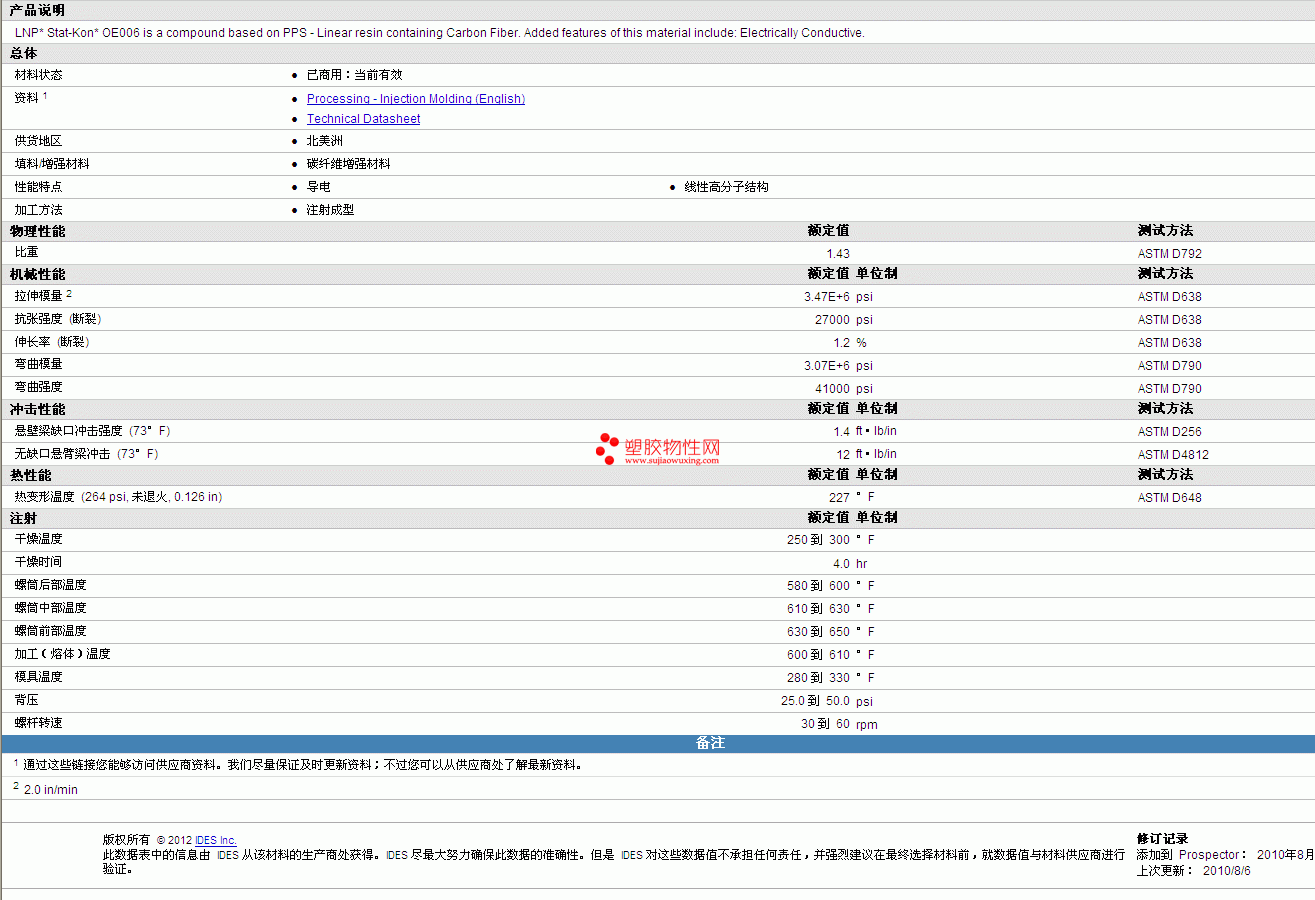The image size is (1315, 900).
Task: Select the 产品说明 section header
Action: (x=38, y=10)
